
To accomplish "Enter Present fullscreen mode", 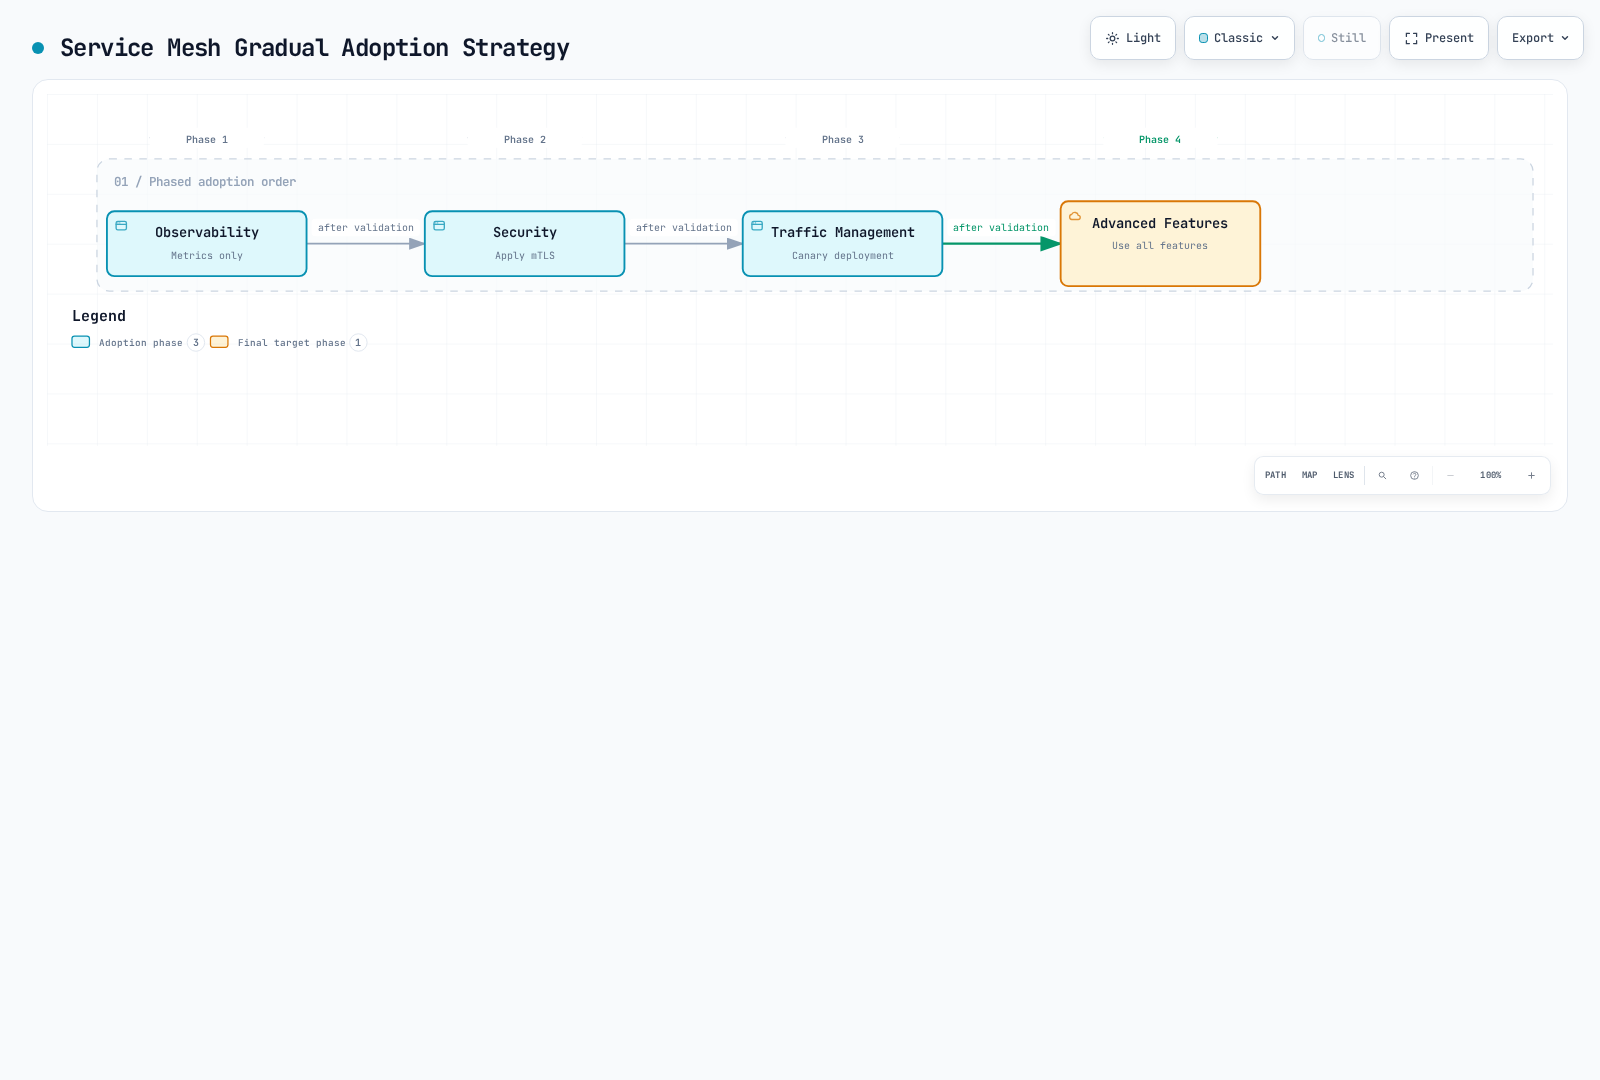I will pos(1439,38).
